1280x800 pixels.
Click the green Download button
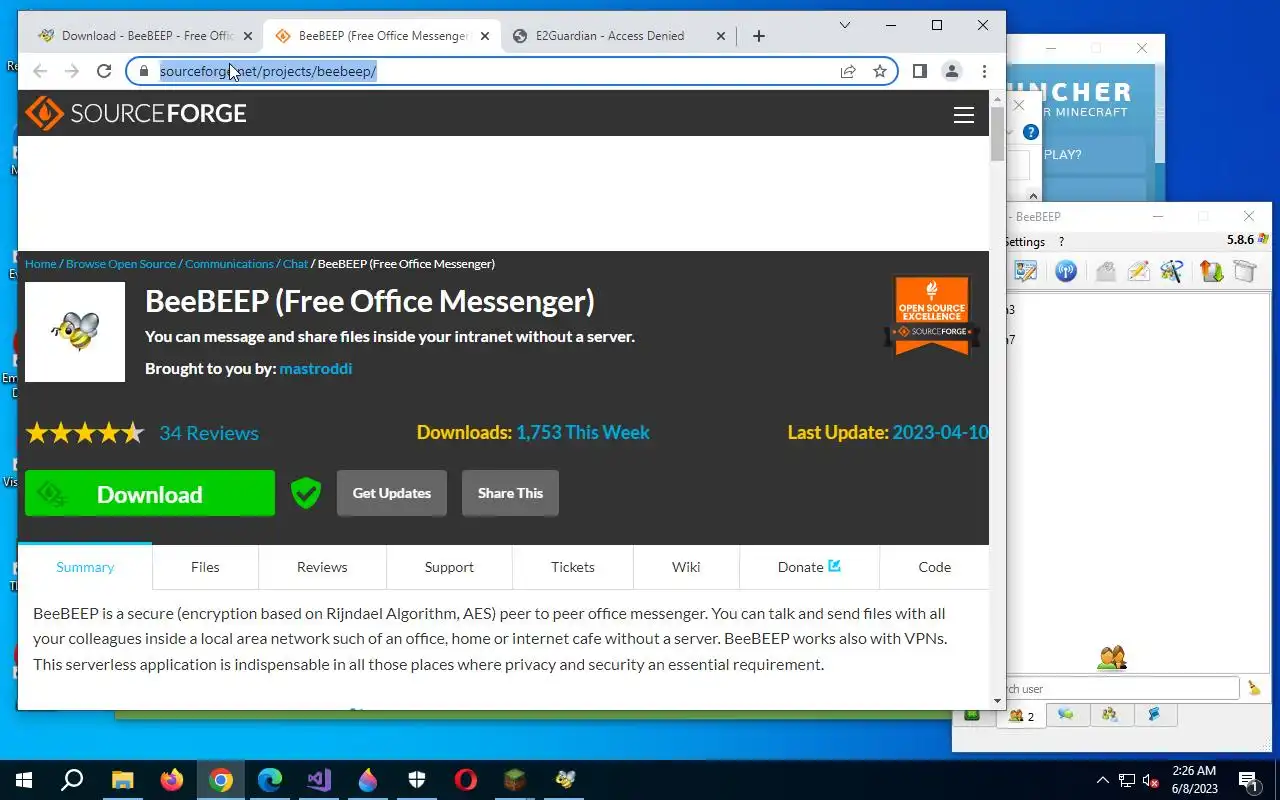coord(150,493)
